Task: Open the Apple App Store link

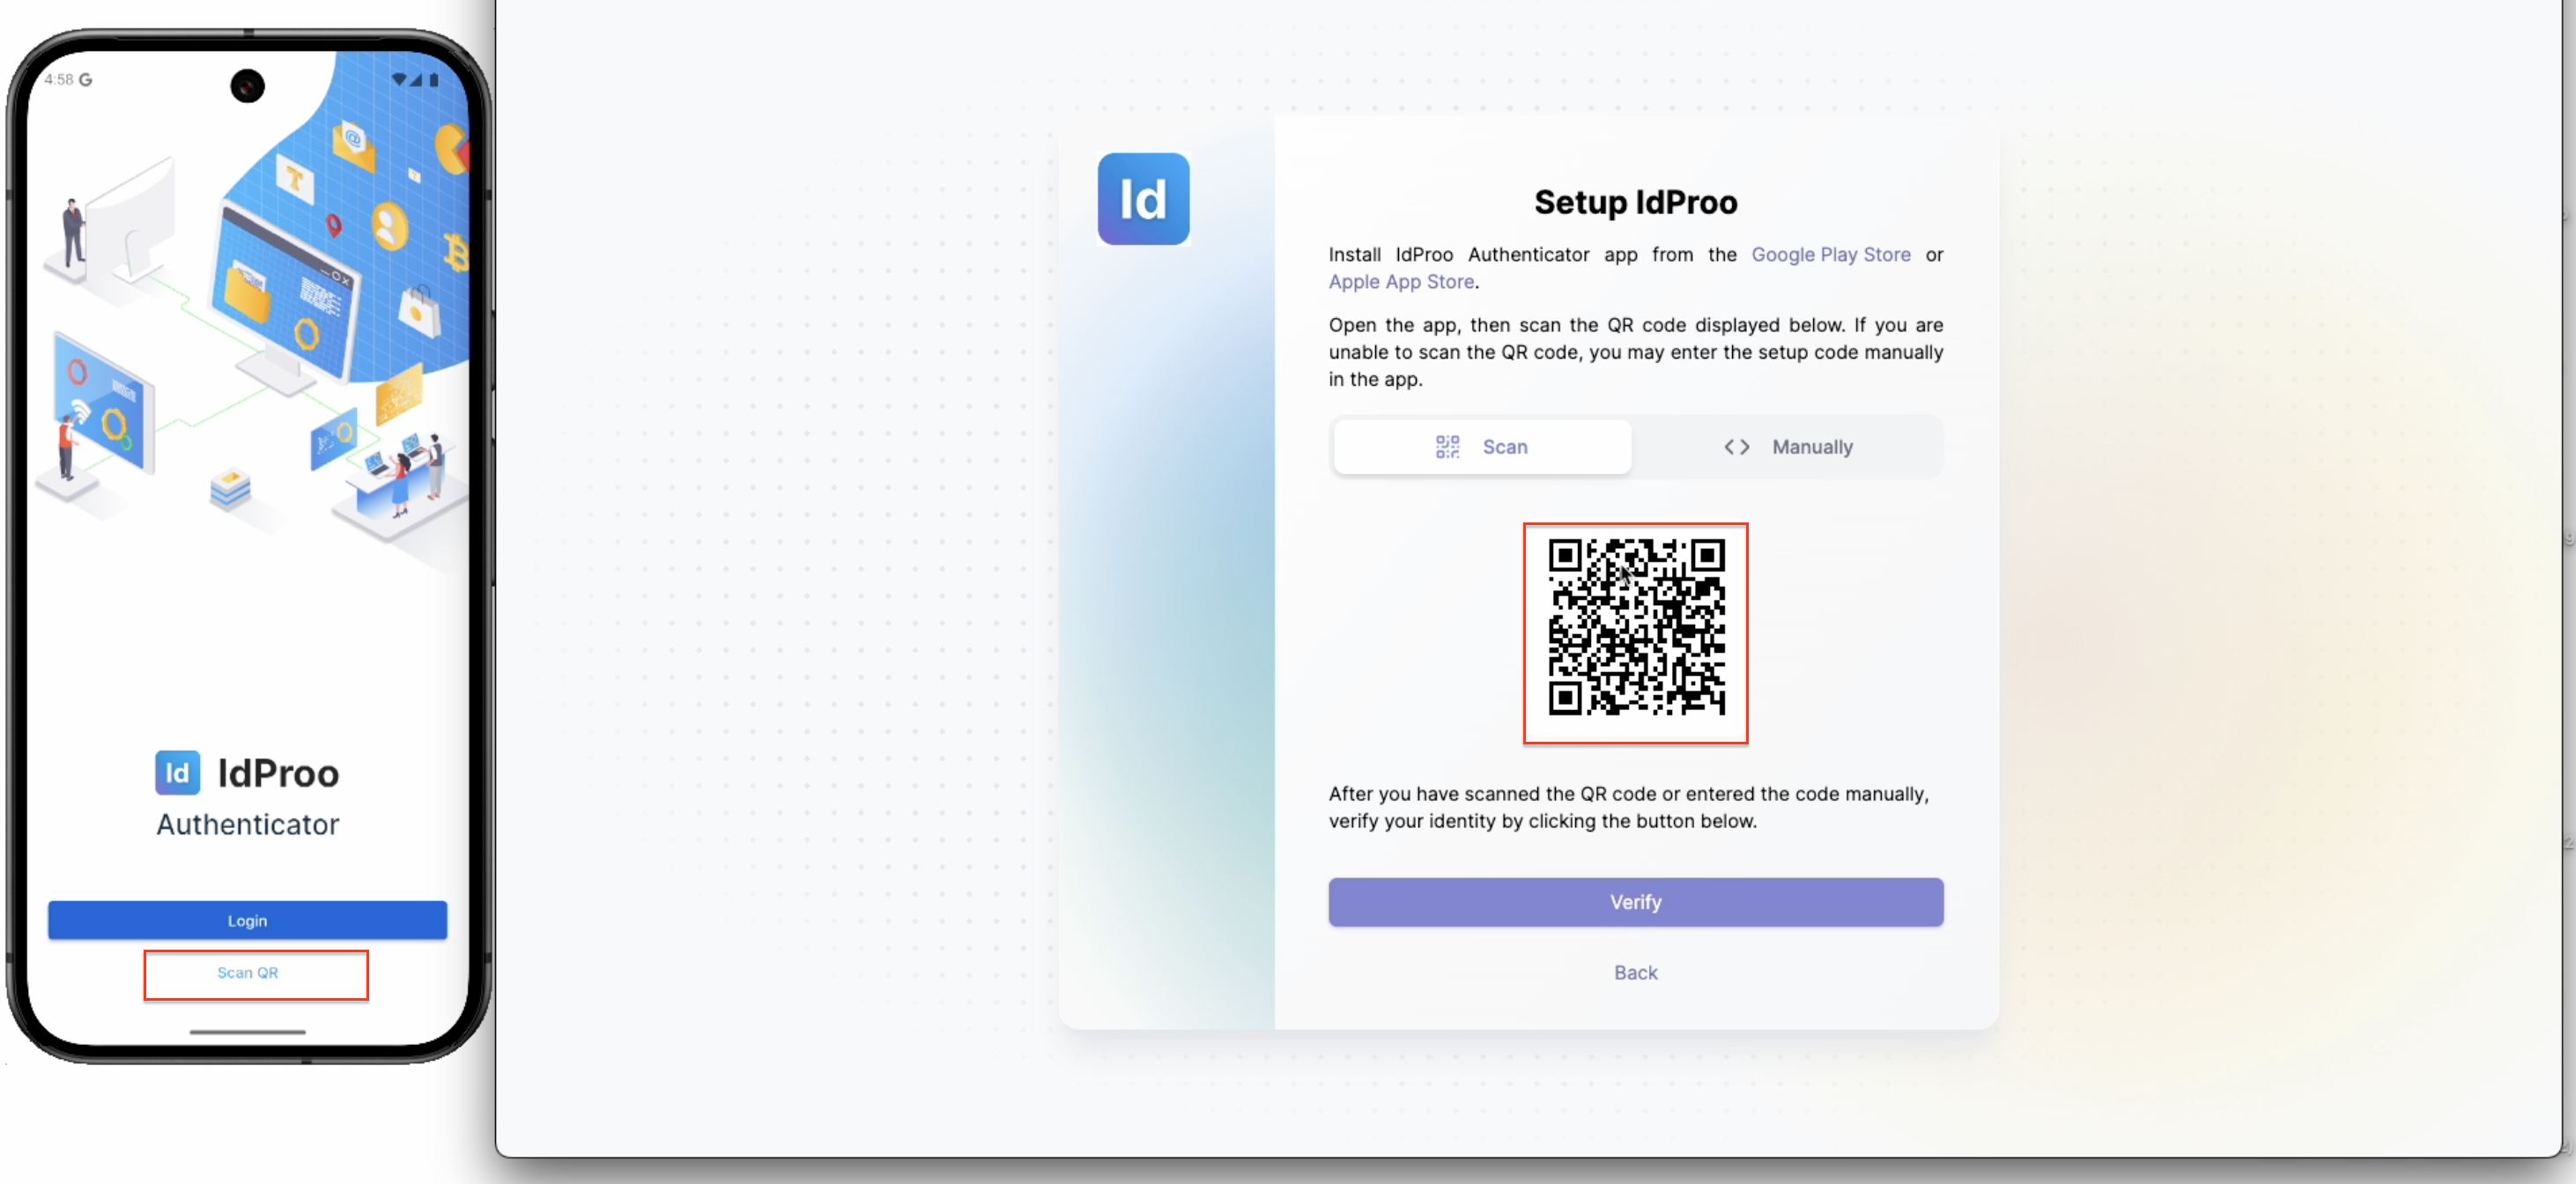Action: [1400, 281]
